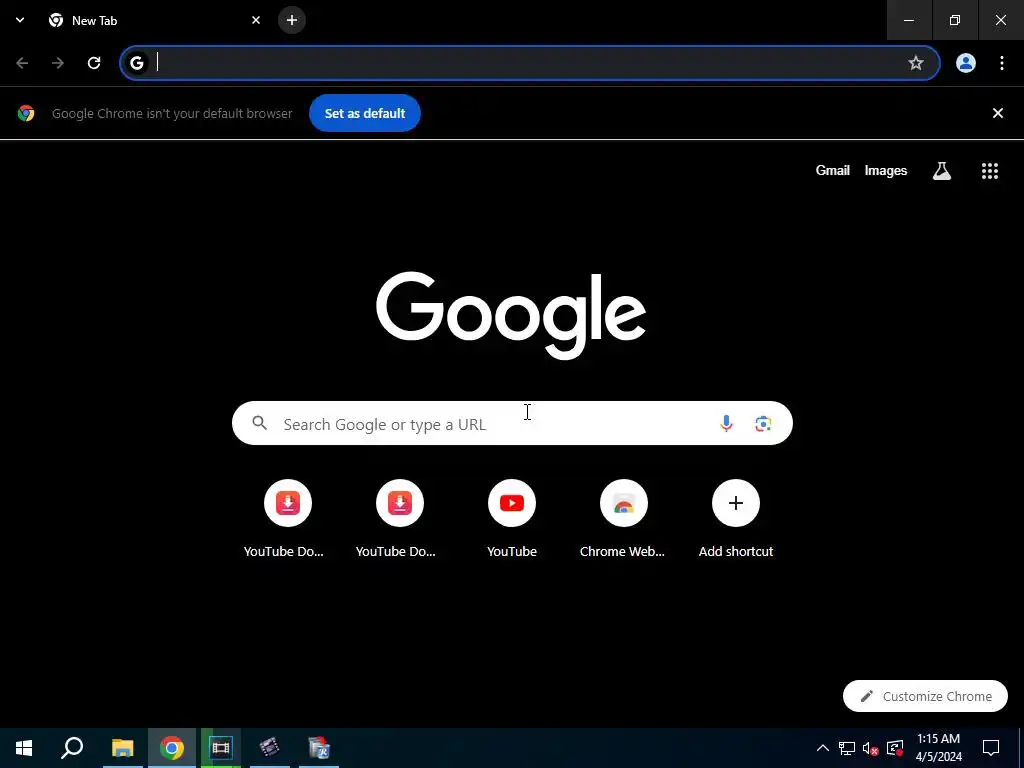Click the Chrome logo in the infobar

tap(26, 113)
